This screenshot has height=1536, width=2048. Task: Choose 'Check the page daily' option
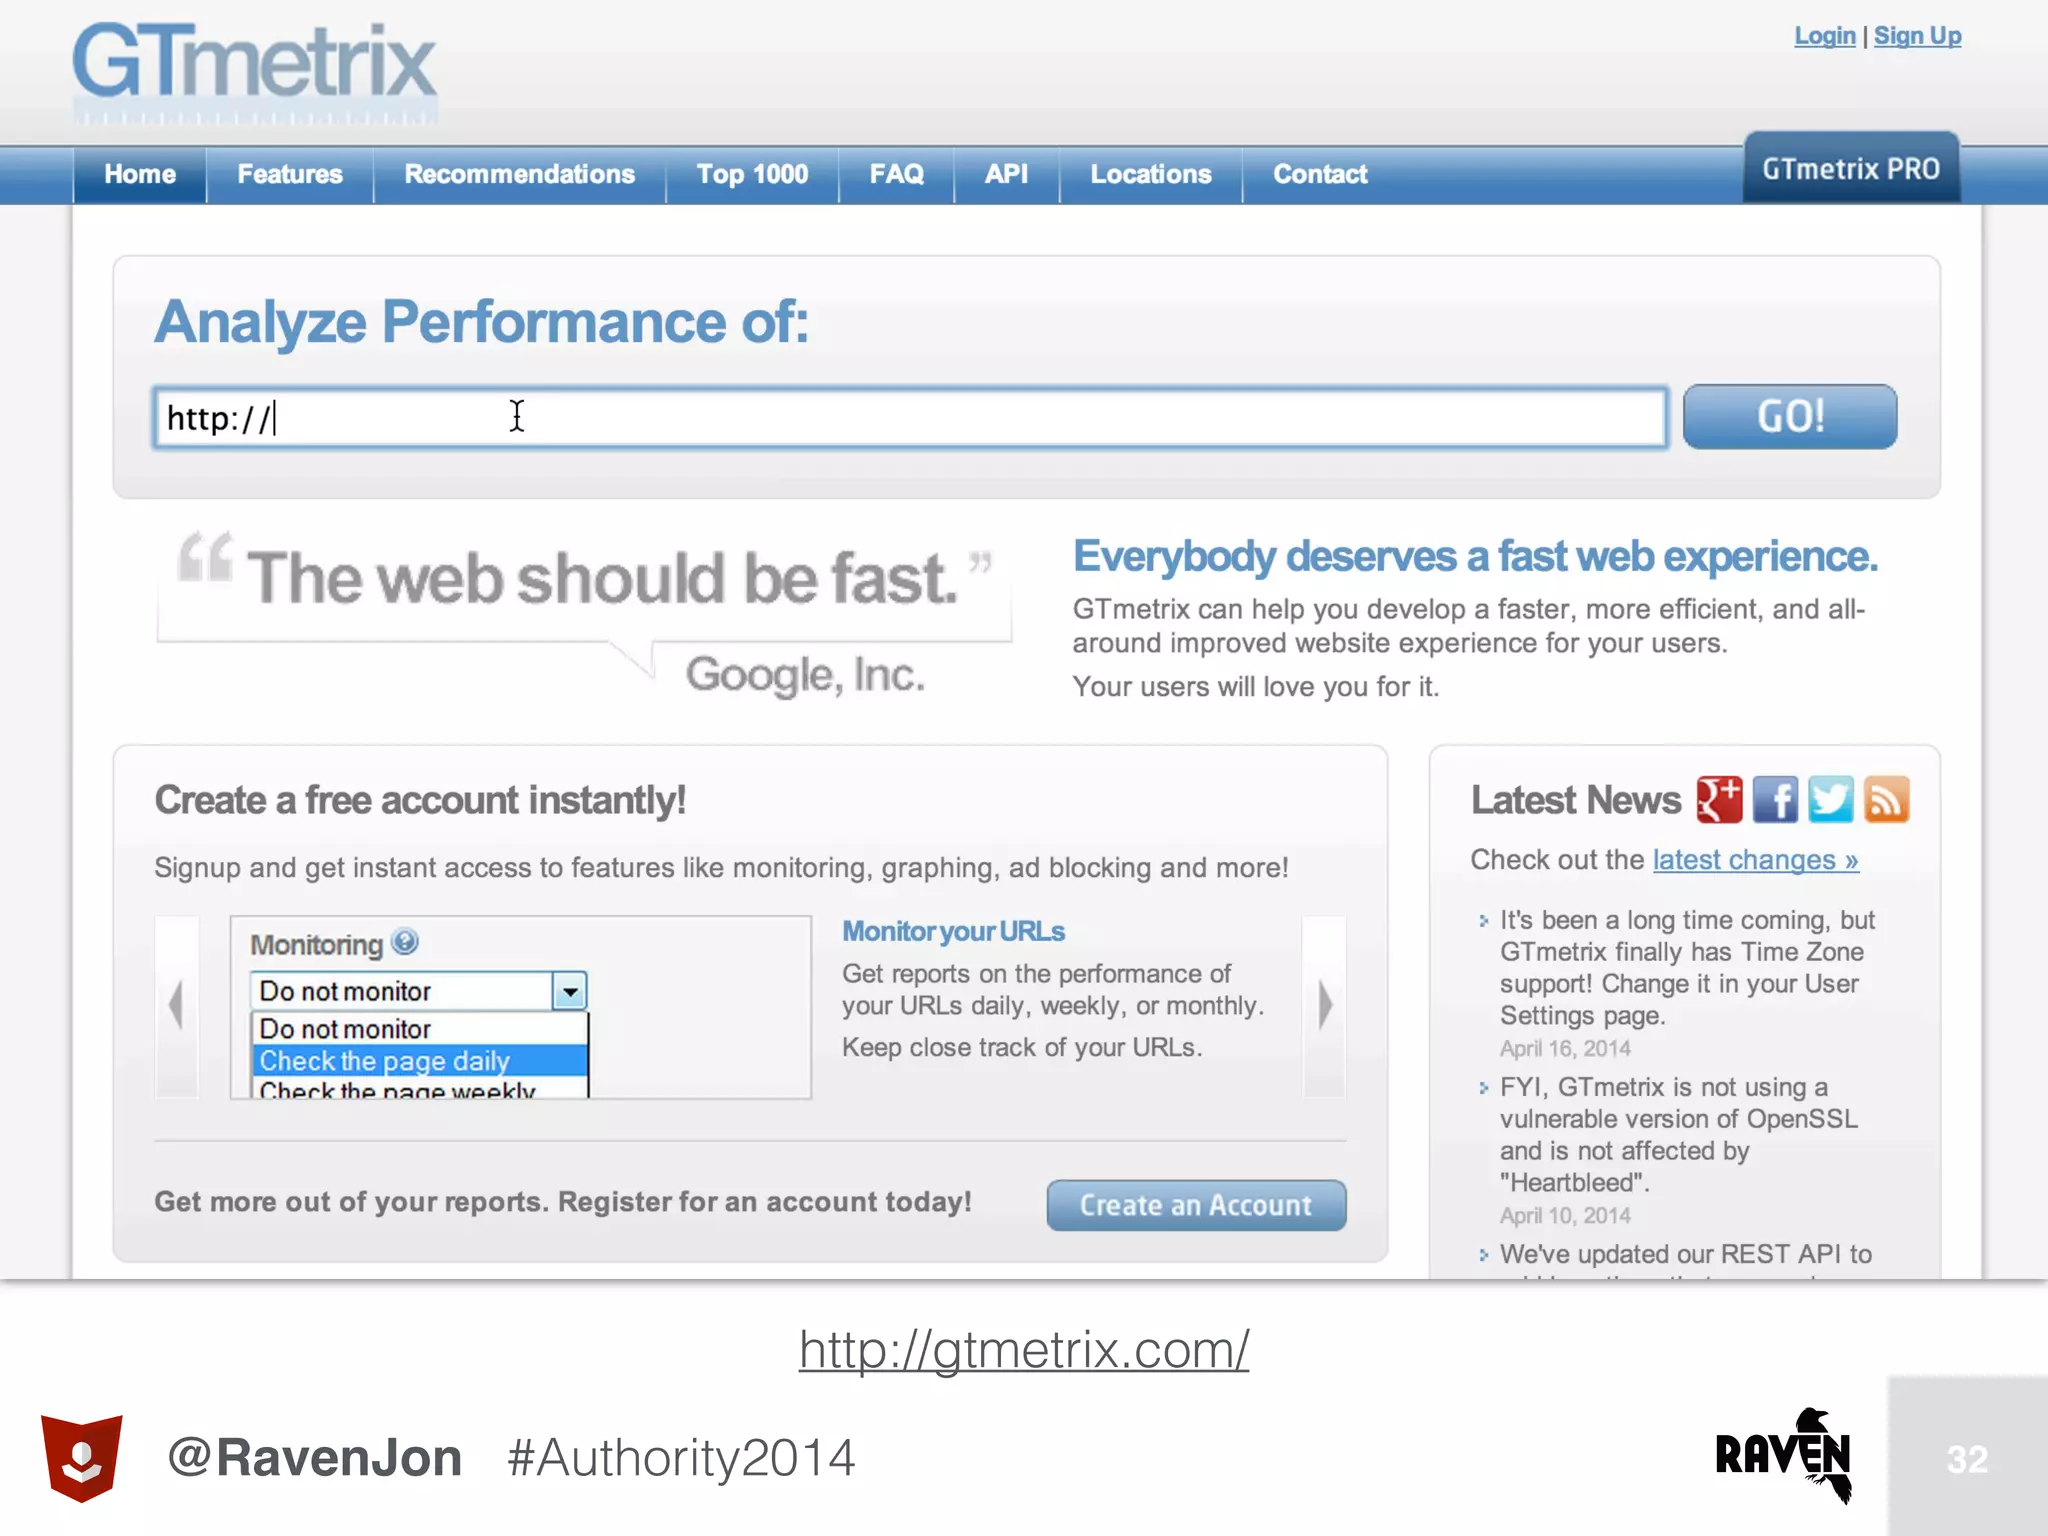420,1061
